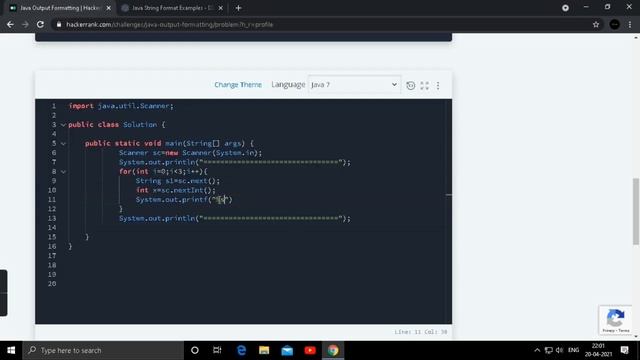Viewport: 640px width, 360px height.
Task: Open the clock showing 22:01
Action: pyautogui.click(x=598, y=350)
